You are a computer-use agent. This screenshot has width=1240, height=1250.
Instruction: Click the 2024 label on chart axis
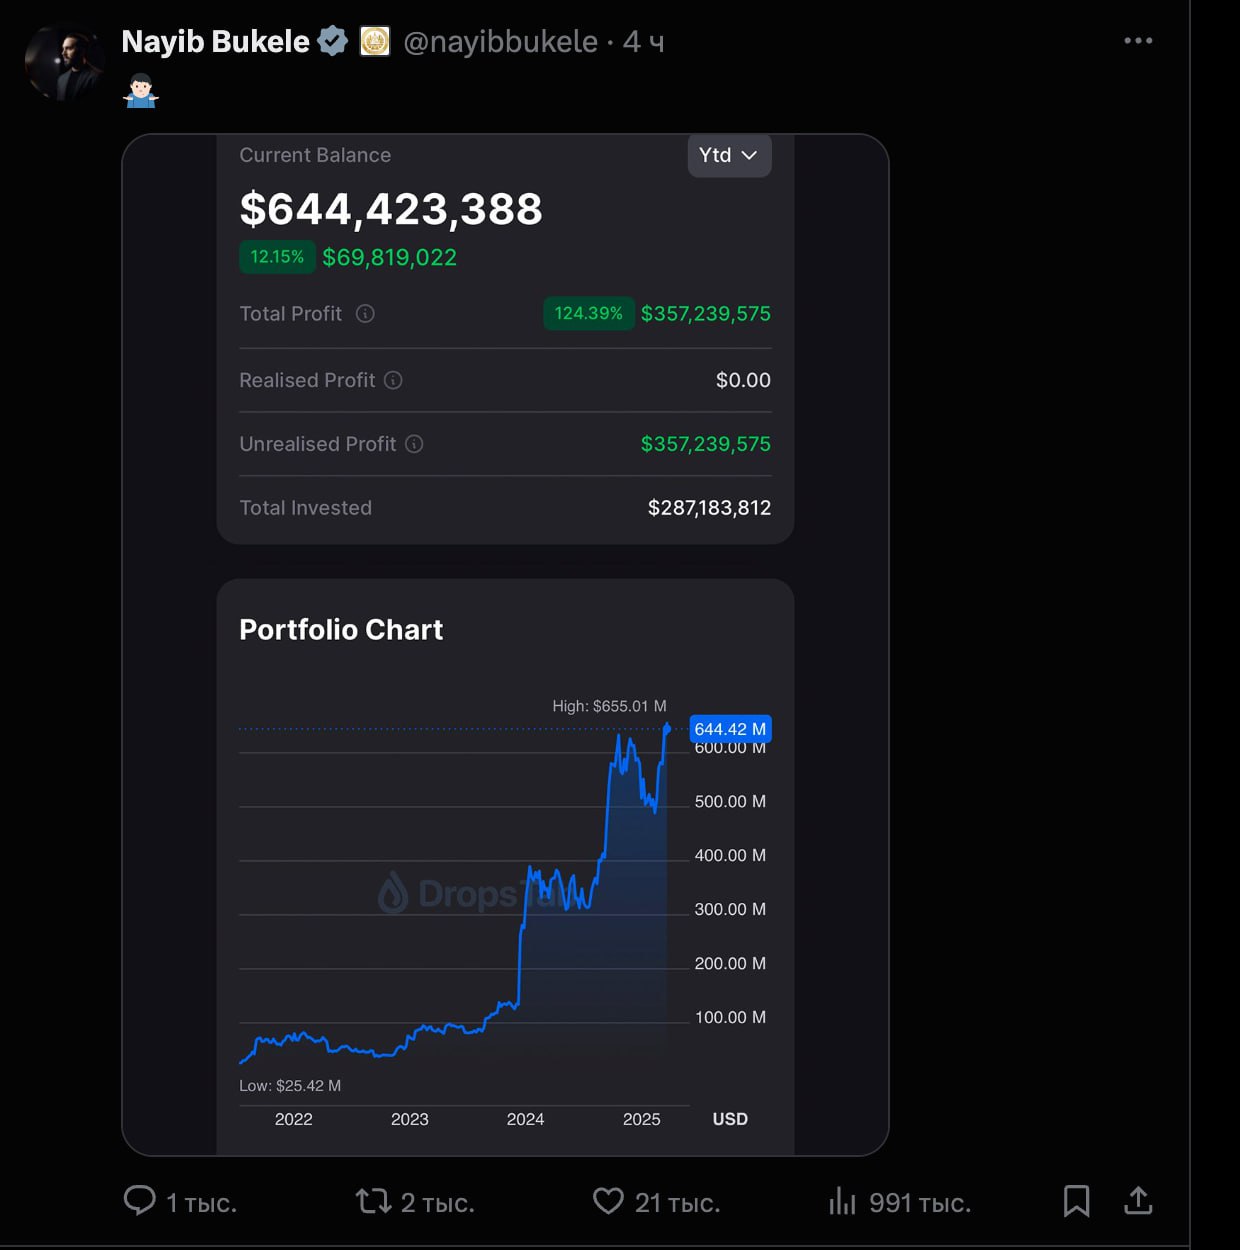525,1119
